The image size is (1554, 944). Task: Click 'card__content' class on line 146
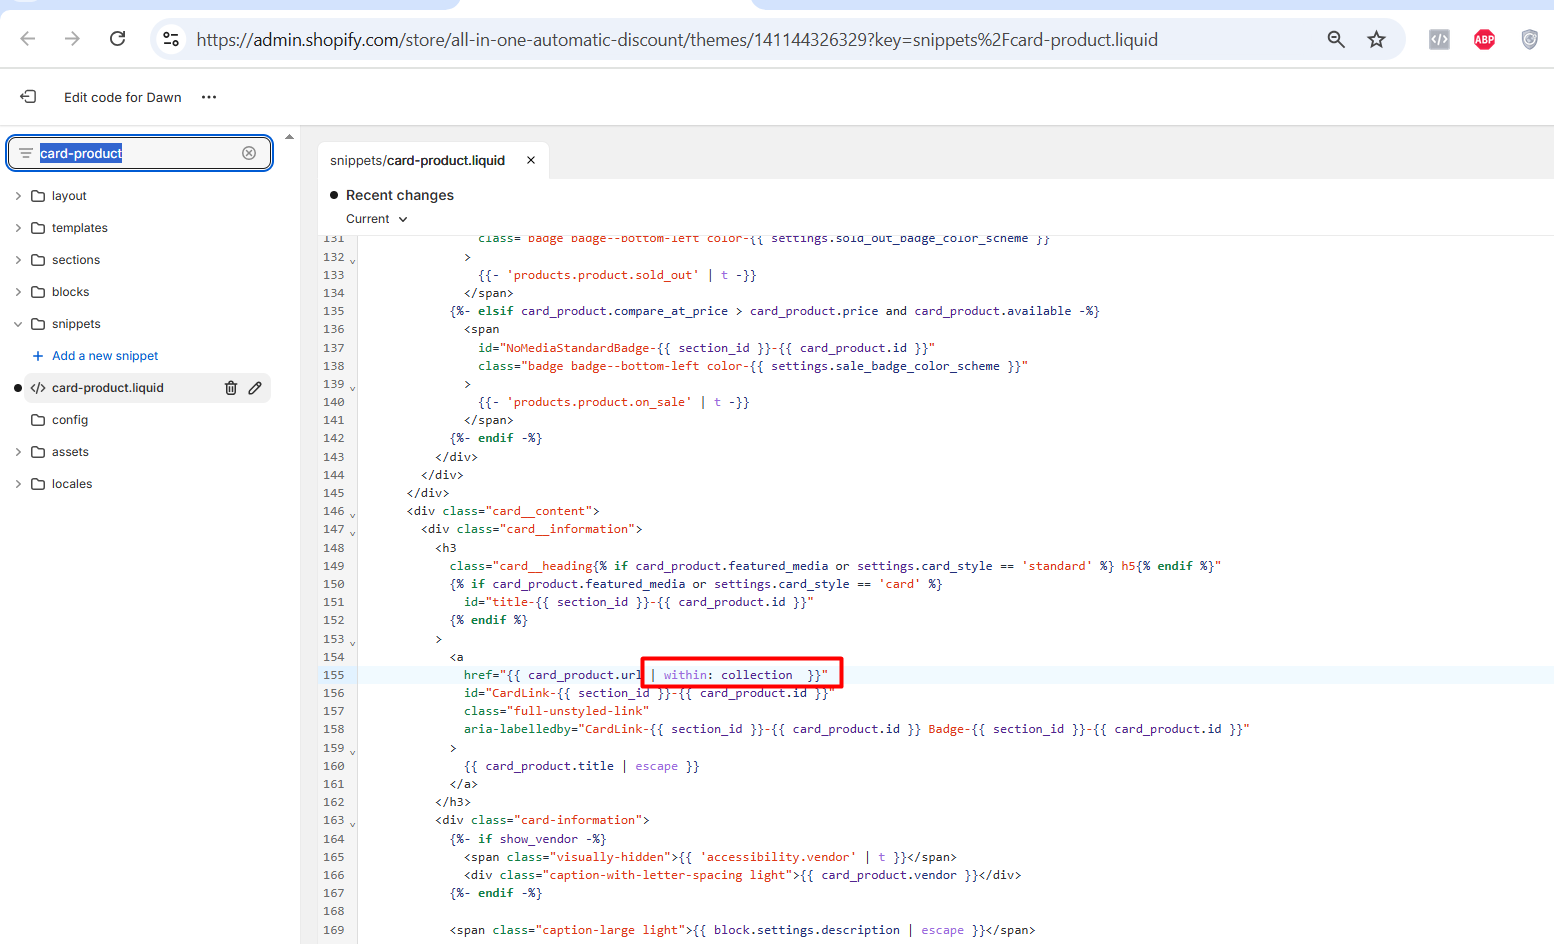point(543,511)
